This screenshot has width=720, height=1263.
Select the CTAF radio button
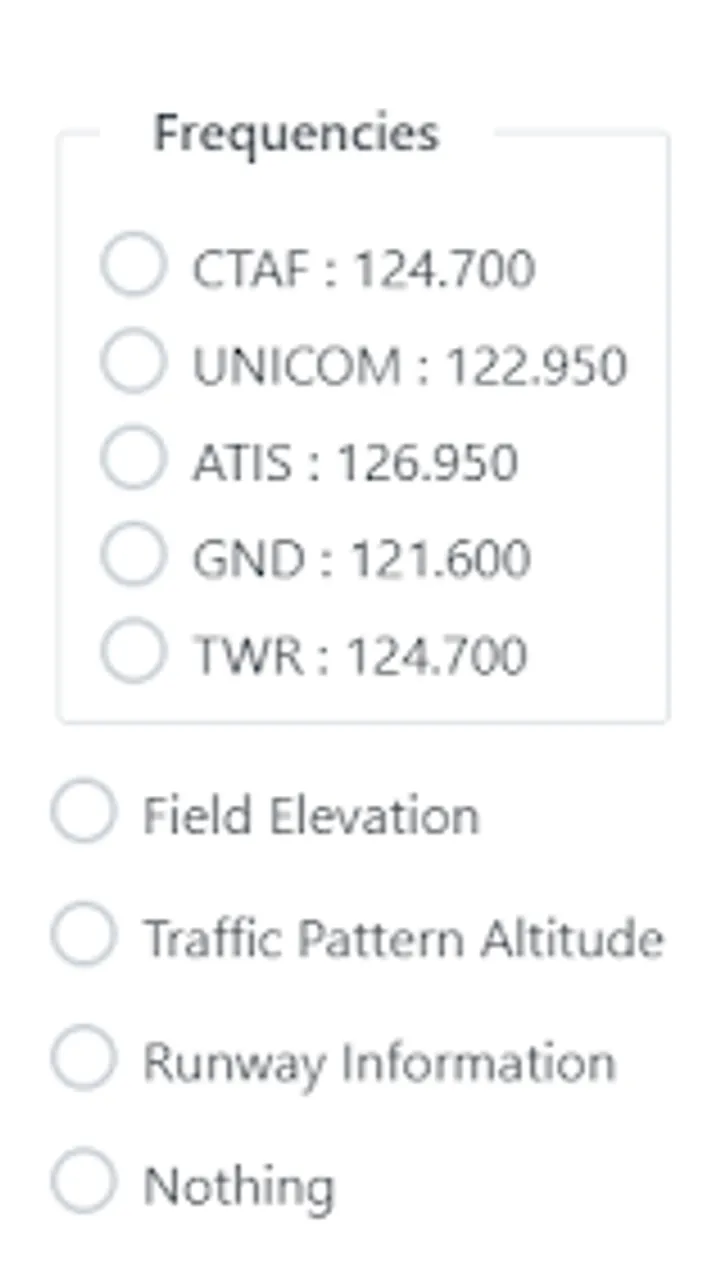point(133,265)
